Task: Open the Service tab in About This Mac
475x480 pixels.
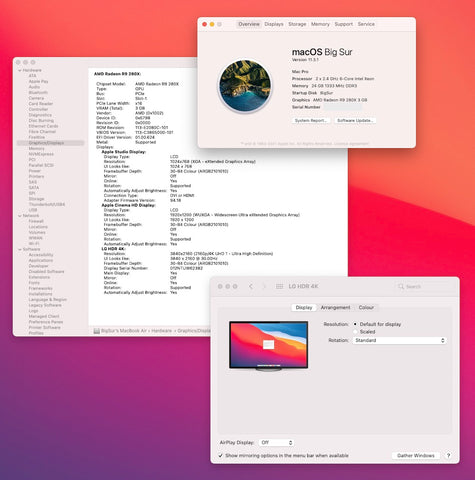Action: 366,24
